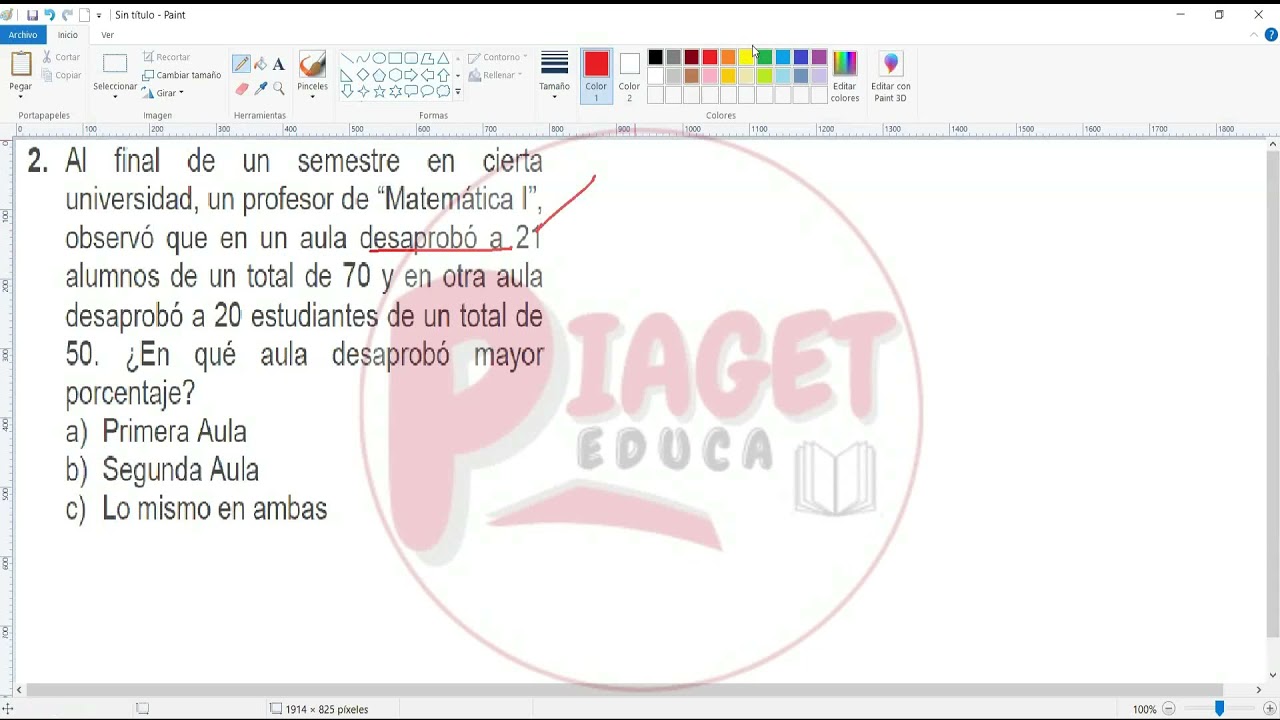Click the Copiar button

pos(62,75)
